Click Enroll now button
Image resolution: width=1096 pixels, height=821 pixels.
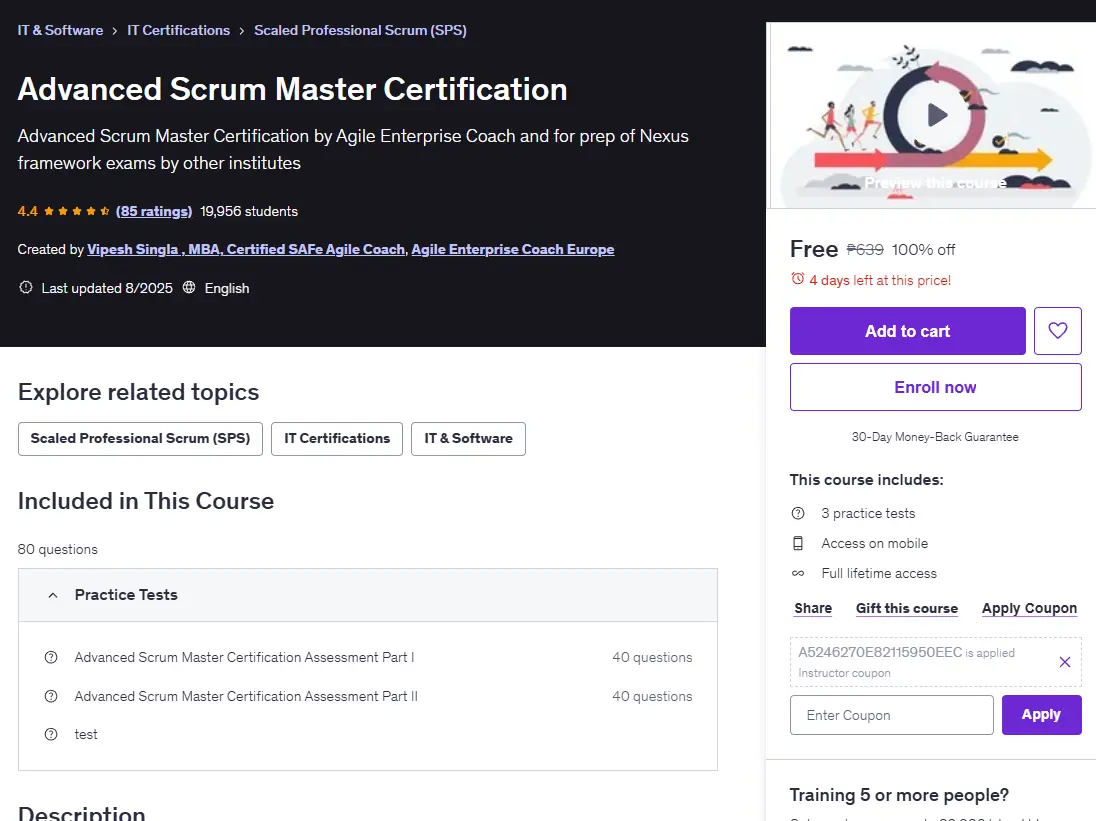(x=935, y=387)
